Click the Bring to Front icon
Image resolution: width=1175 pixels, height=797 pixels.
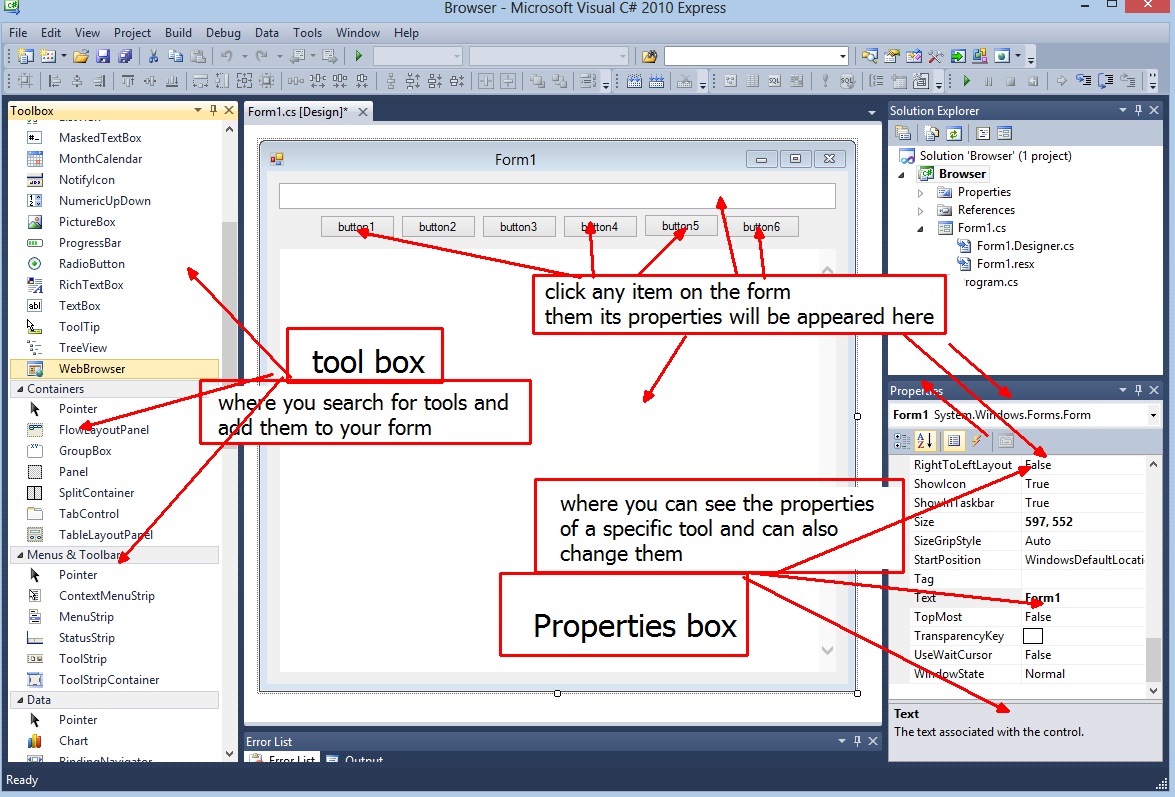(537, 81)
